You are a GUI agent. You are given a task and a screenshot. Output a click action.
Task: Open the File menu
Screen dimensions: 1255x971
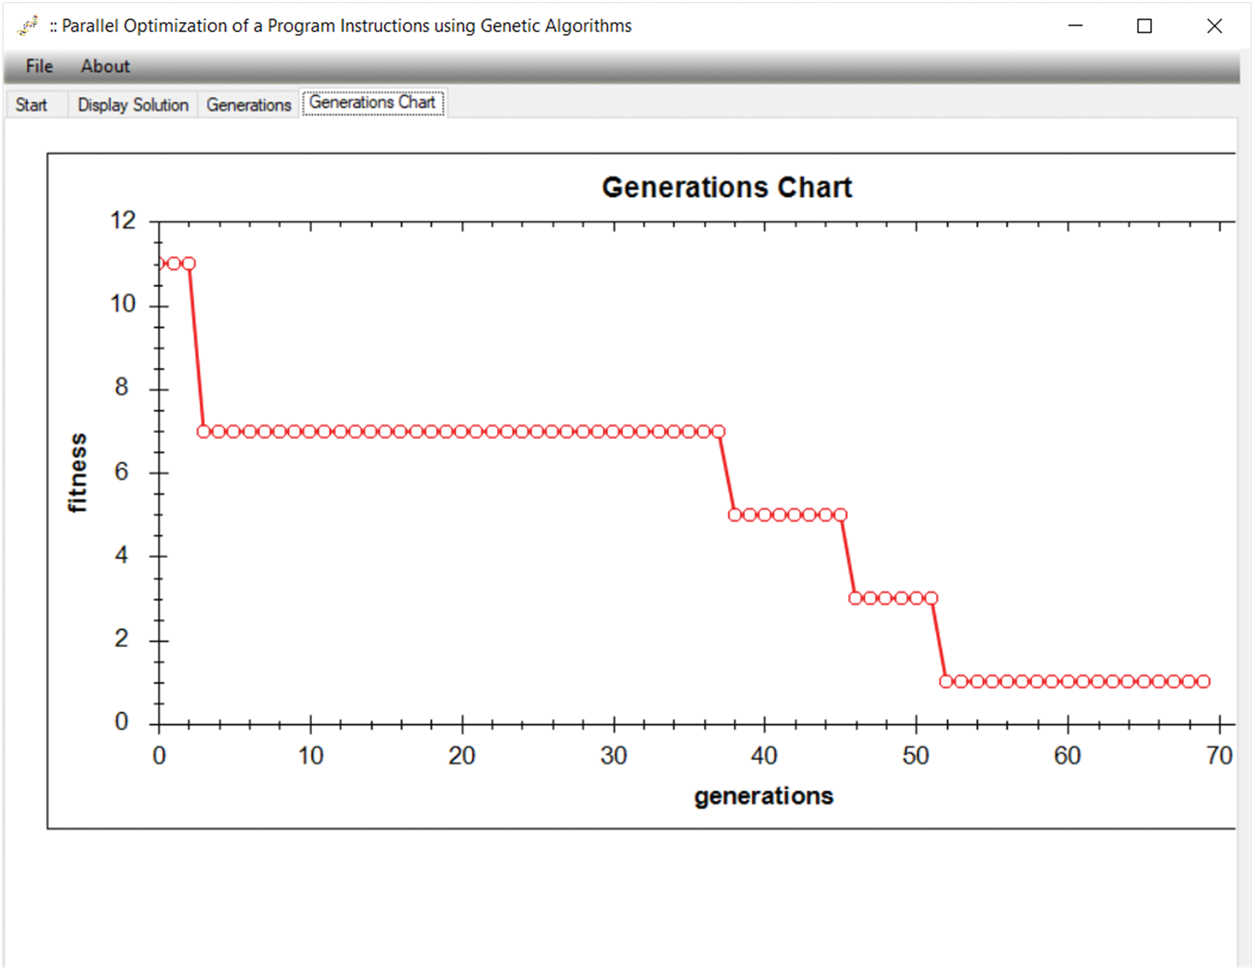pyautogui.click(x=39, y=66)
